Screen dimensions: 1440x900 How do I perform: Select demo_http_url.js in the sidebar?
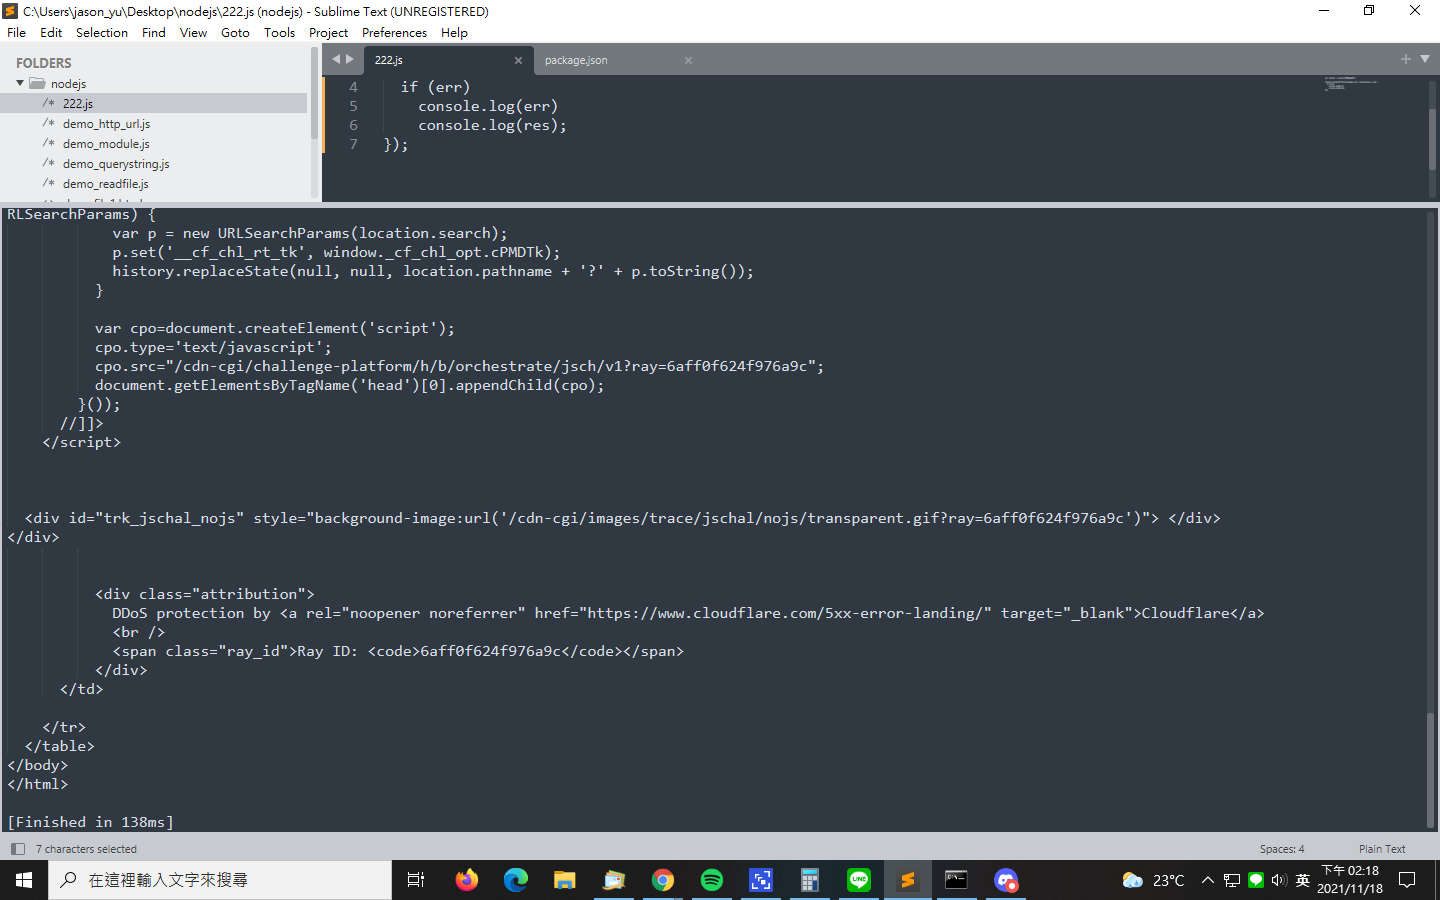tap(106, 123)
